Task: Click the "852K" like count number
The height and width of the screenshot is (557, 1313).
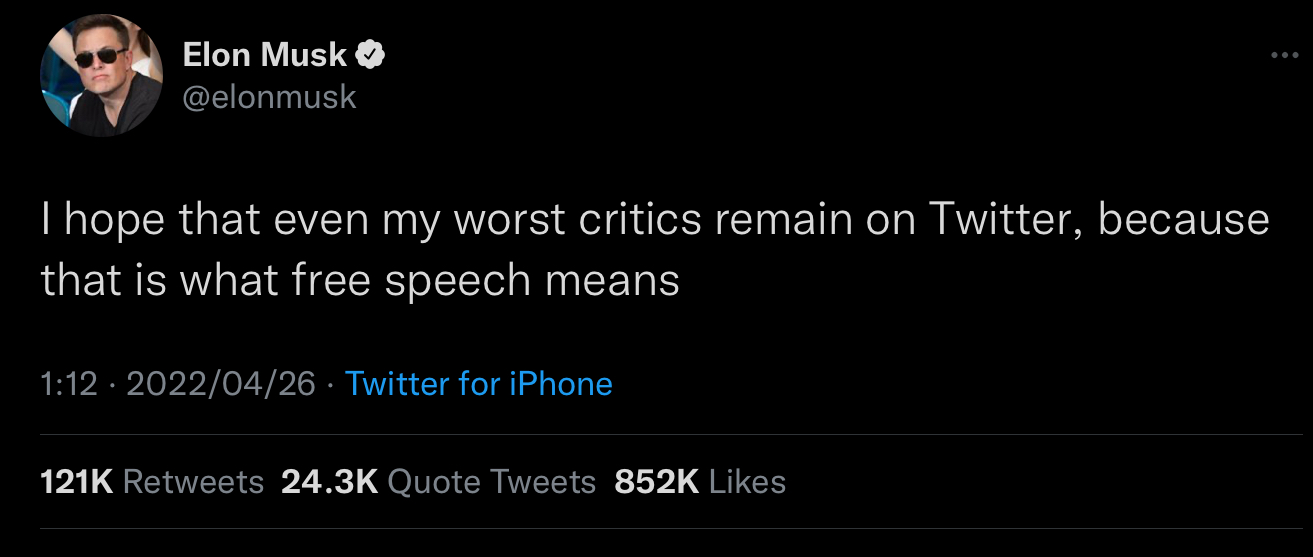Action: click(656, 482)
